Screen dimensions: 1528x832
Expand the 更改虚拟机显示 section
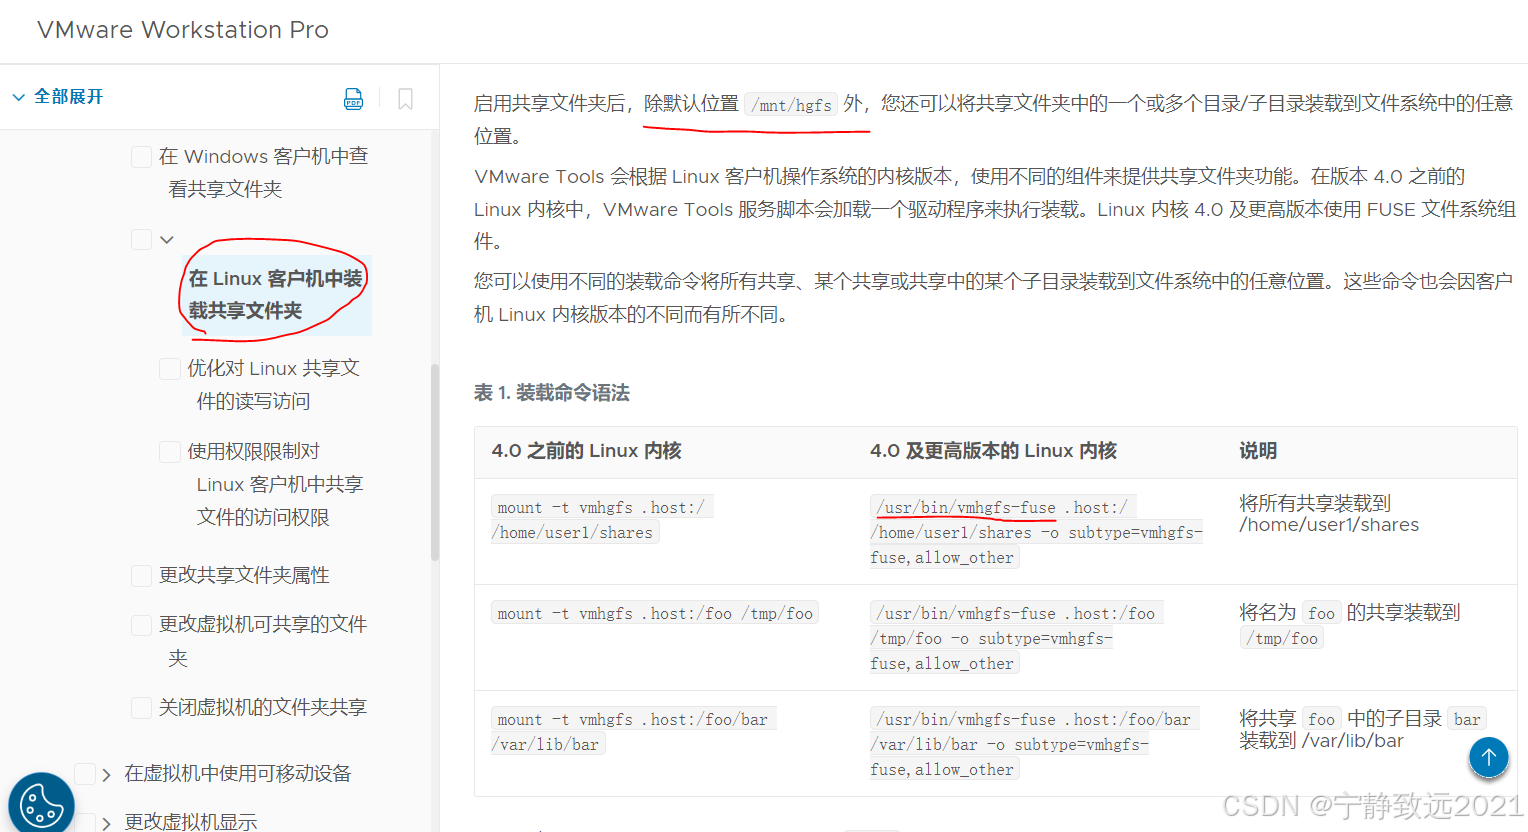coord(106,823)
